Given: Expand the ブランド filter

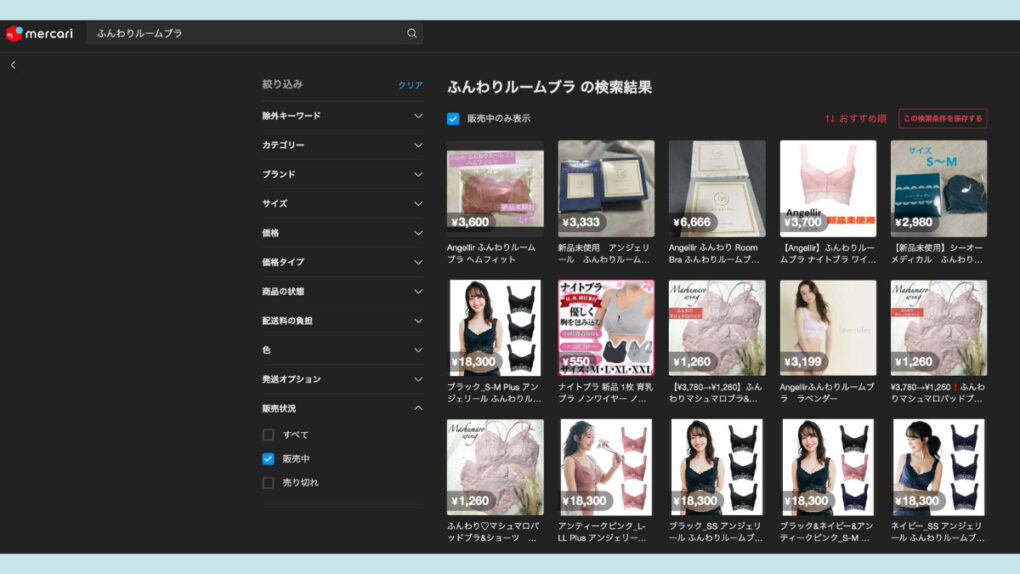Looking at the screenshot, I should coord(342,174).
